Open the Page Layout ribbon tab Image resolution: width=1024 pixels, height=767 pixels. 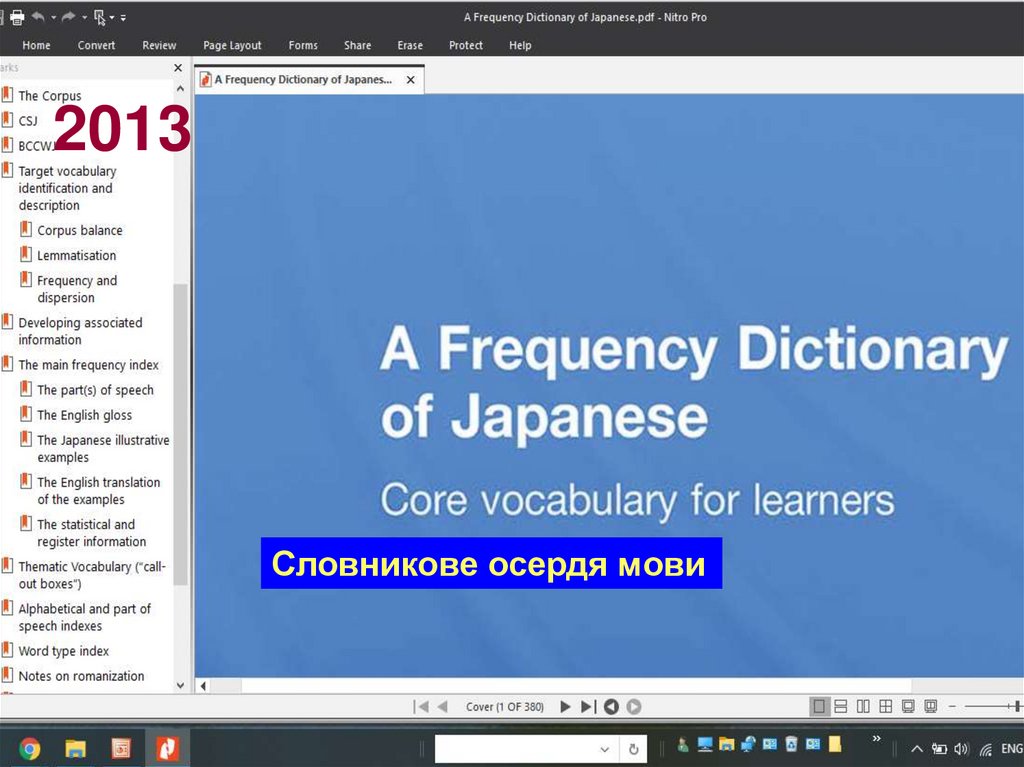pyautogui.click(x=232, y=45)
